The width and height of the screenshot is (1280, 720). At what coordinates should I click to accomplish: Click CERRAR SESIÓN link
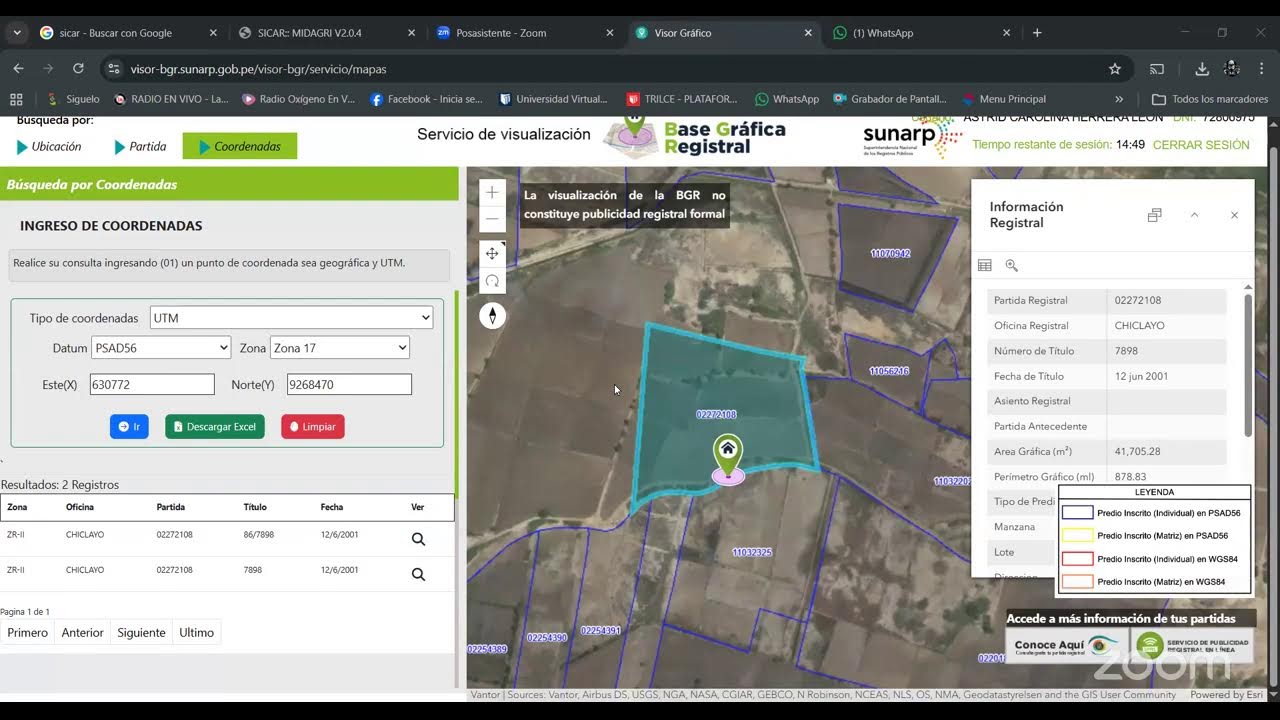pos(1201,145)
